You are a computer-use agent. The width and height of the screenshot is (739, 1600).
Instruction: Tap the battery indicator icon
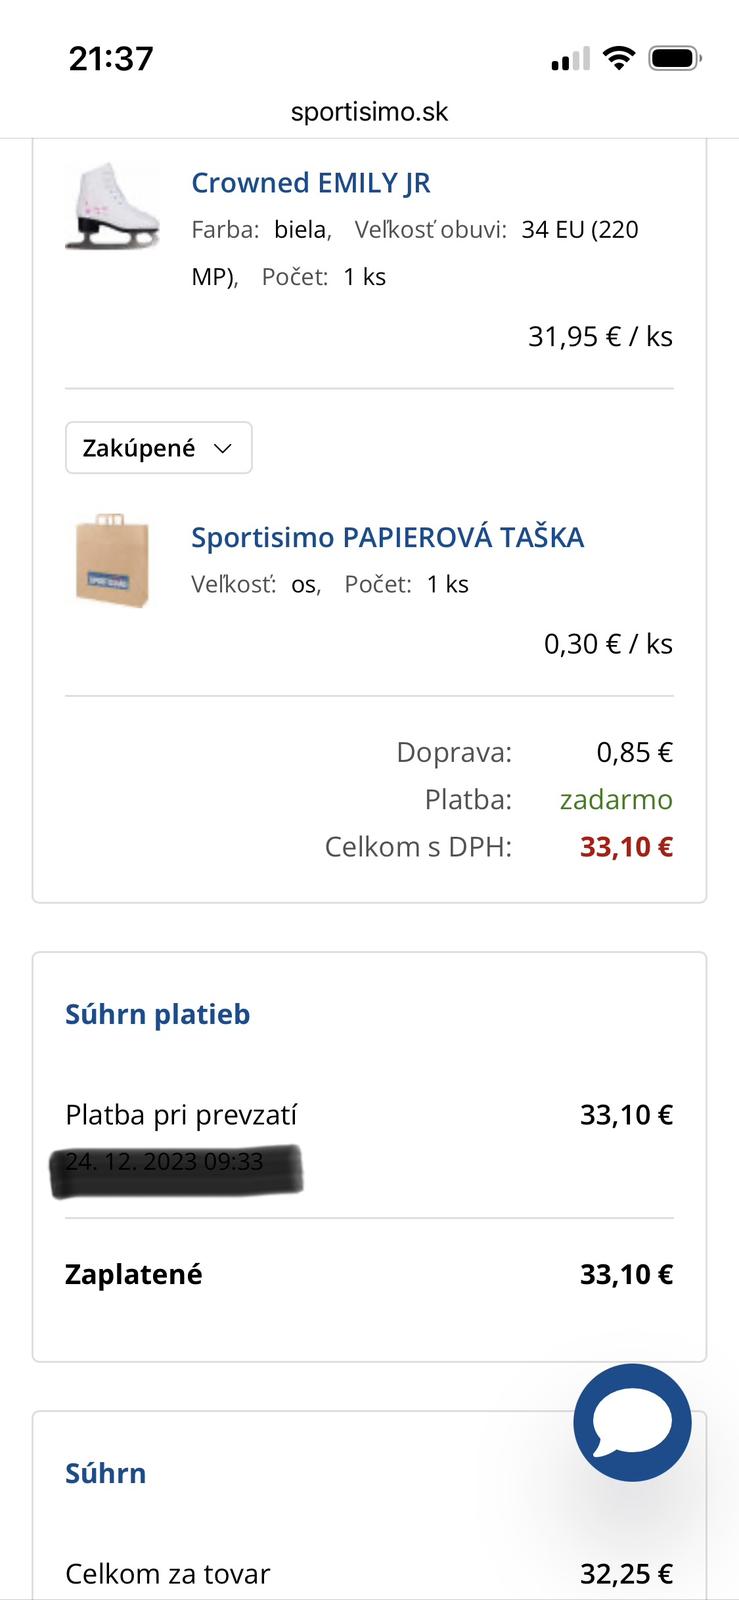tap(675, 59)
